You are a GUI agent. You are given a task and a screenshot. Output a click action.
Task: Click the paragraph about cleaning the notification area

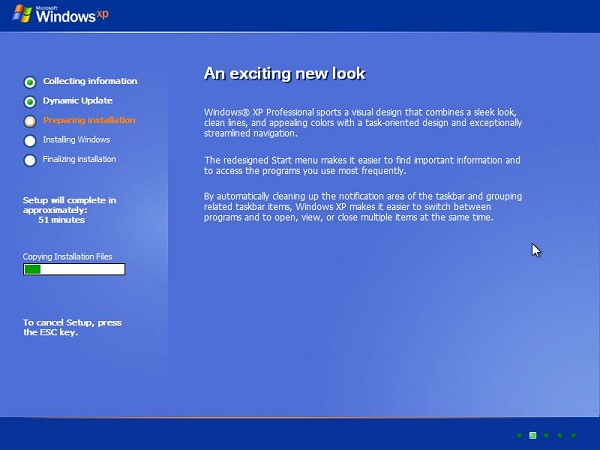[x=363, y=207]
